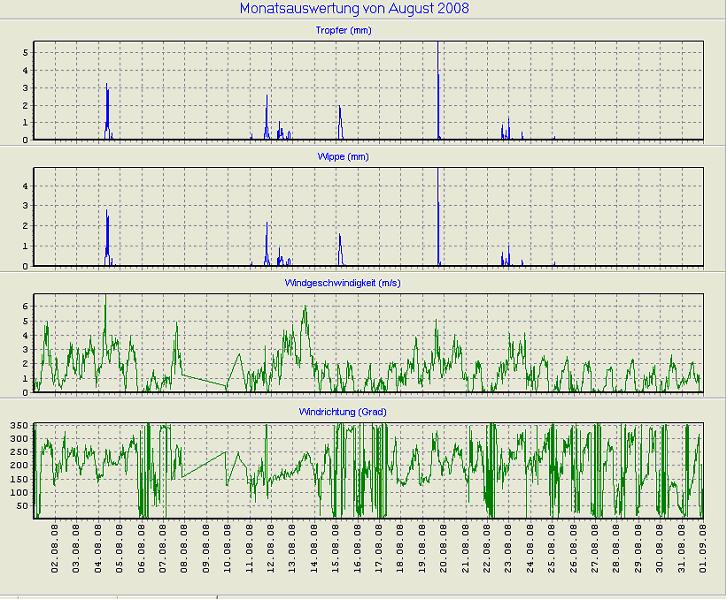Click the 4 value on Wippe axis
Screen dimensions: 726x600
coord(25,186)
